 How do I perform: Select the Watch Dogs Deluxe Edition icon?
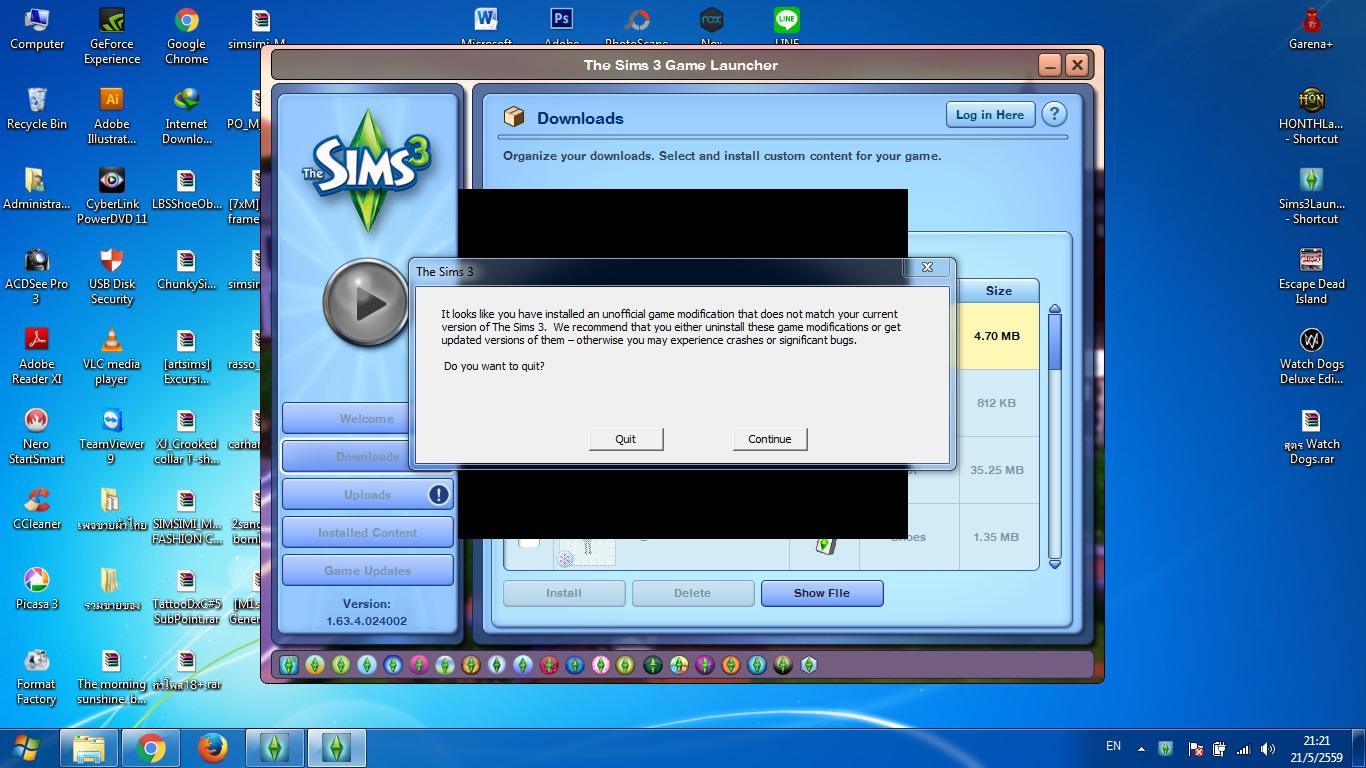1311,356
